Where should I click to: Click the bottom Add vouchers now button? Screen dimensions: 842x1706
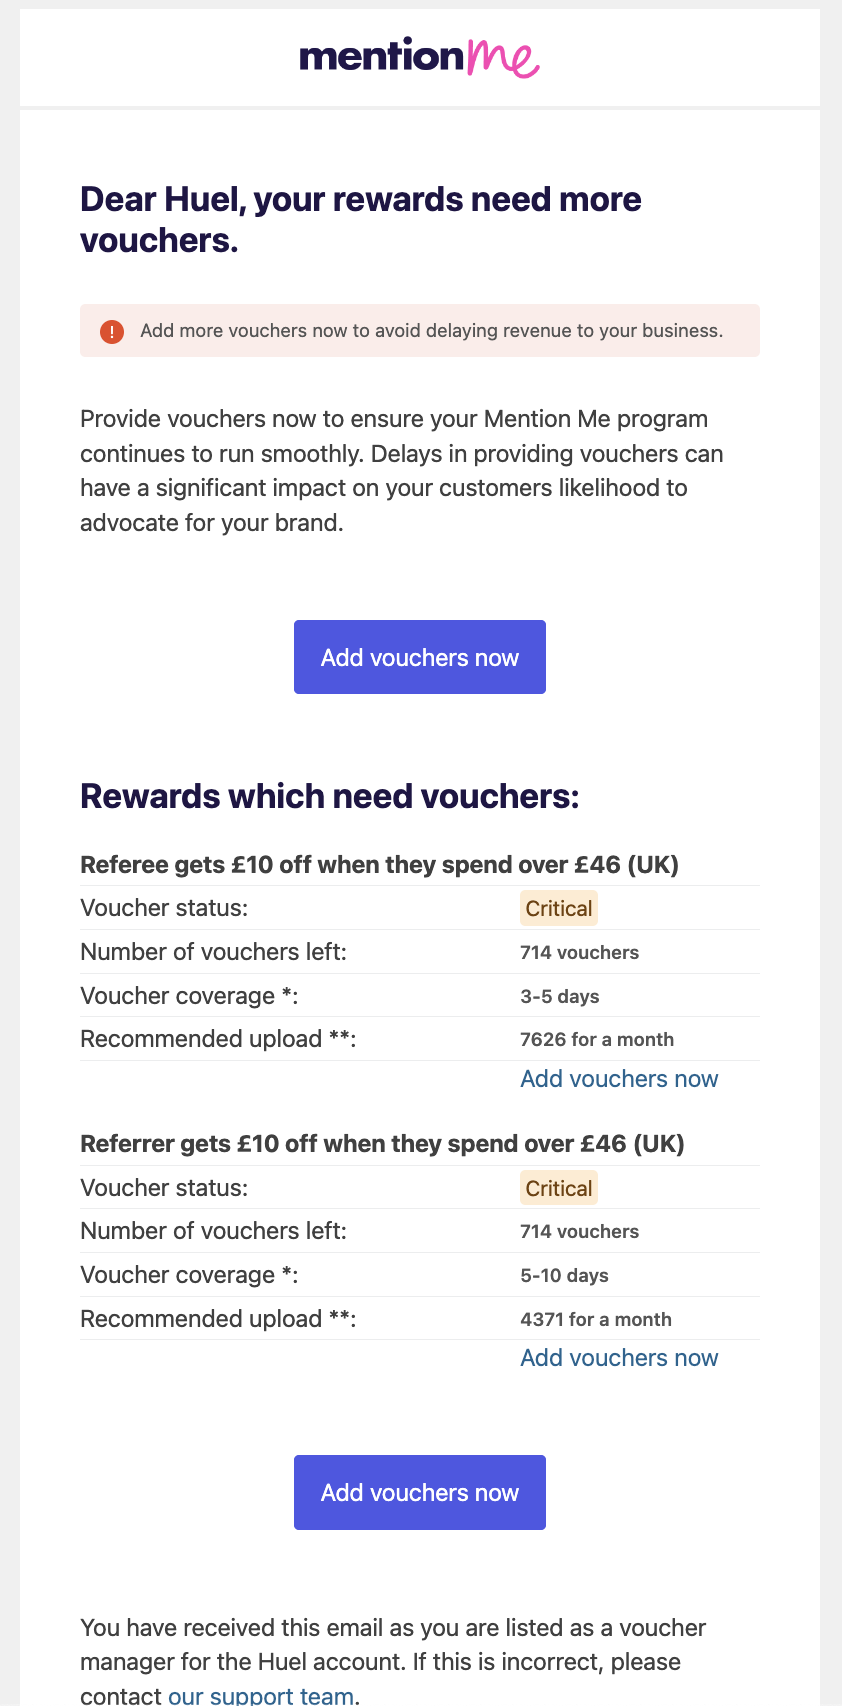click(x=420, y=1492)
